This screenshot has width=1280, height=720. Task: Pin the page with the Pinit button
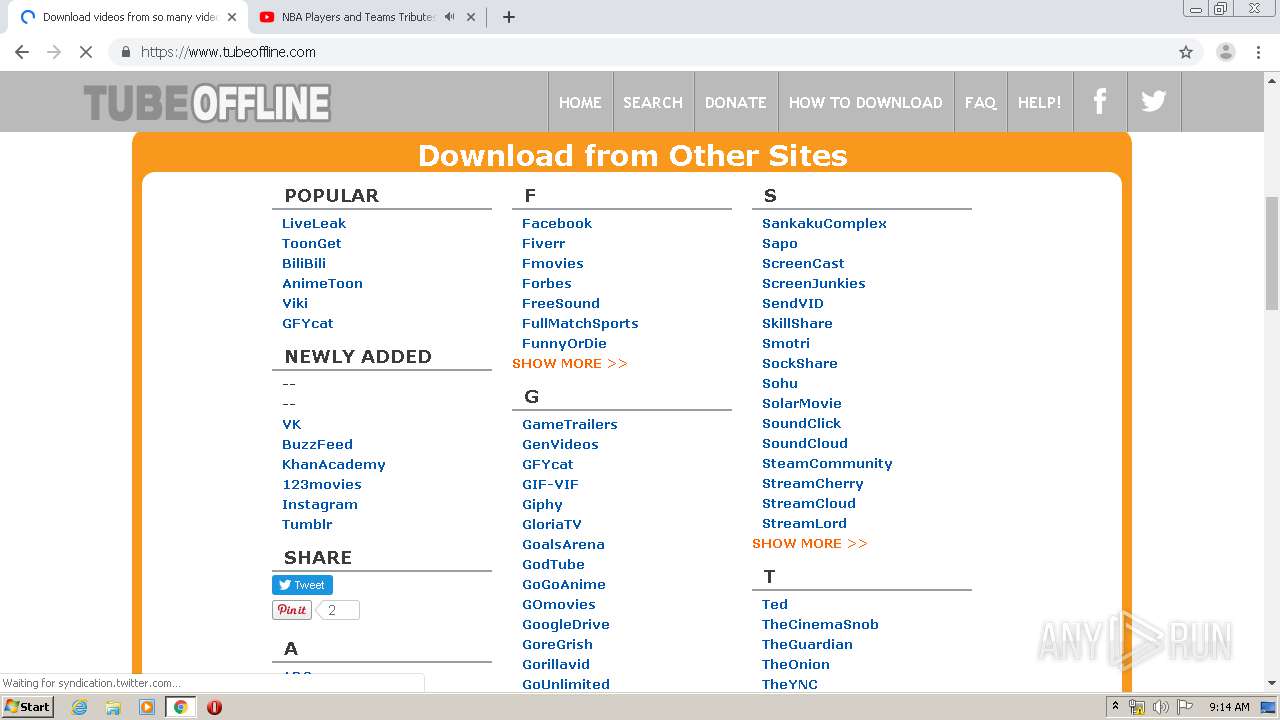coord(292,610)
